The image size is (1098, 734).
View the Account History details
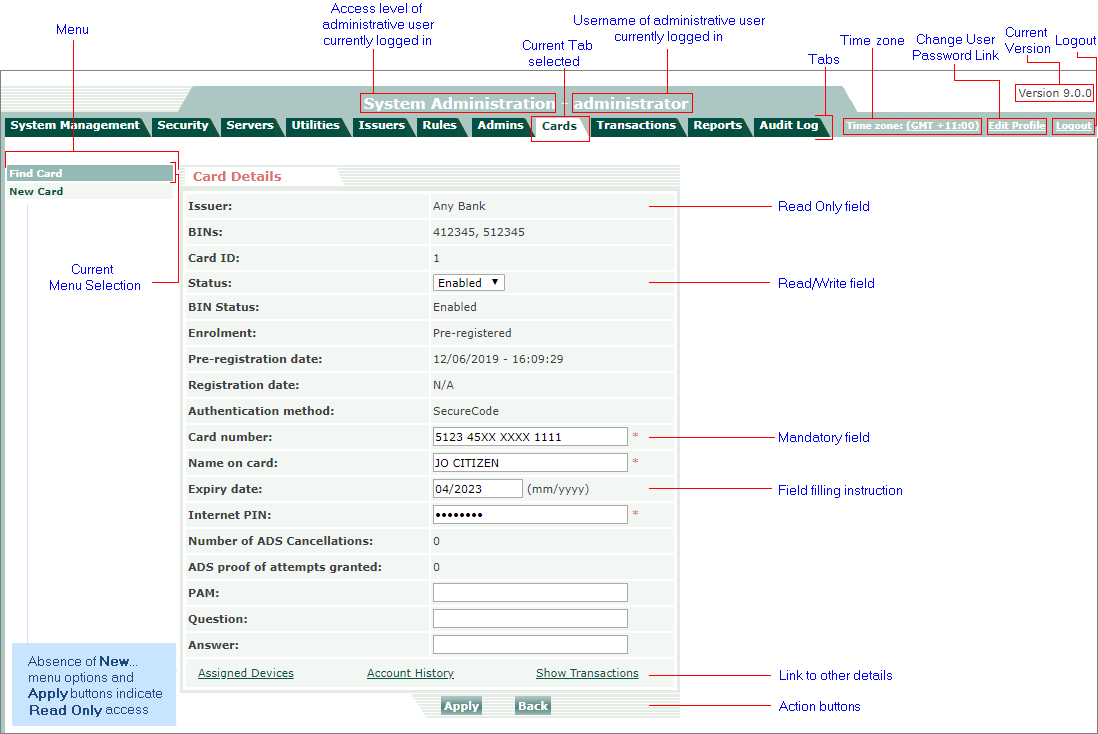[x=410, y=673]
